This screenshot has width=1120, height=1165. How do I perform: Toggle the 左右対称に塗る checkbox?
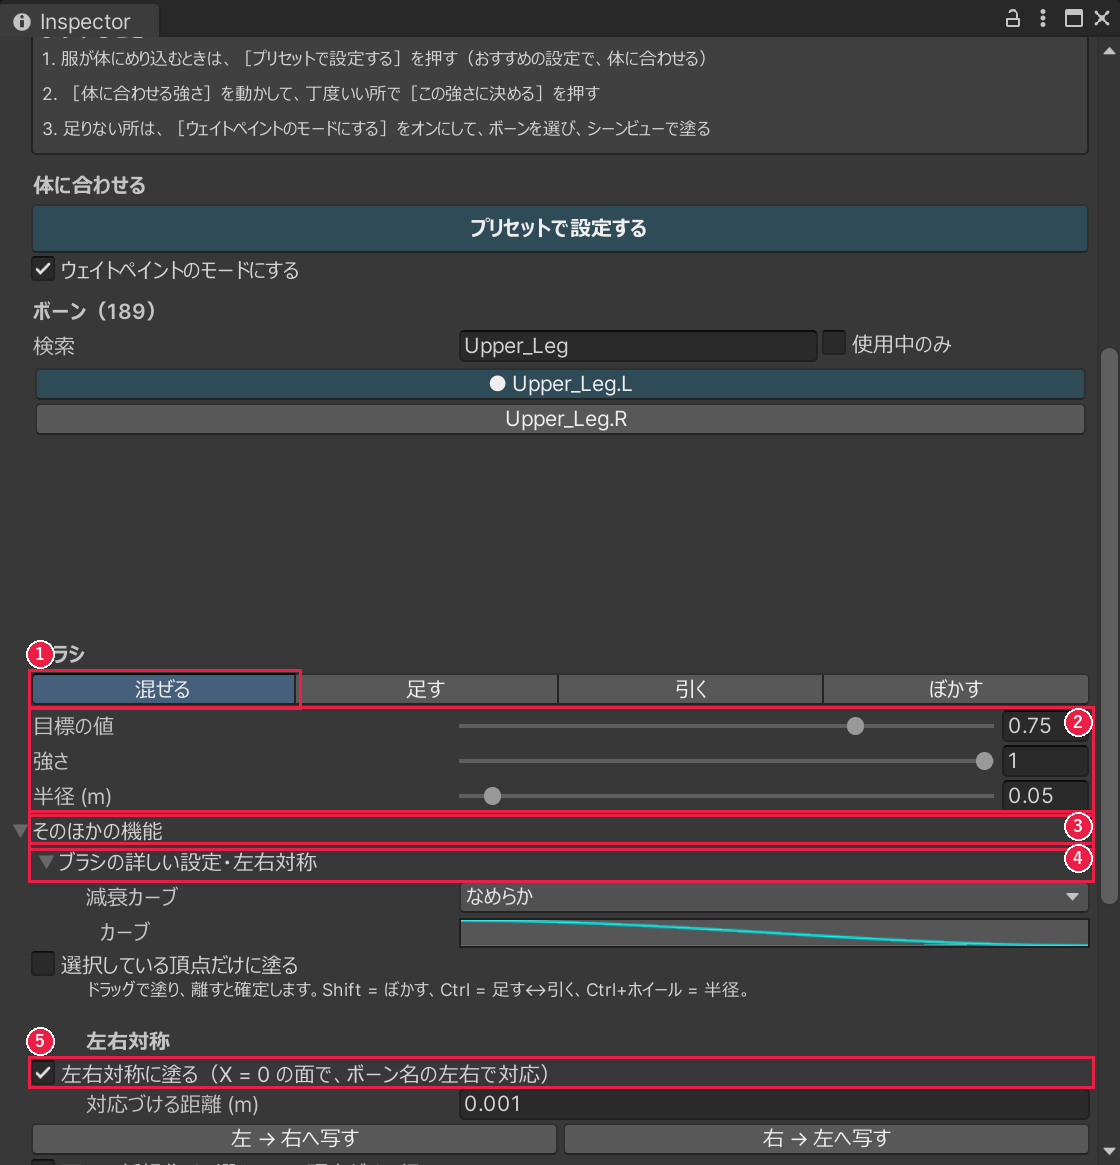tap(43, 1074)
